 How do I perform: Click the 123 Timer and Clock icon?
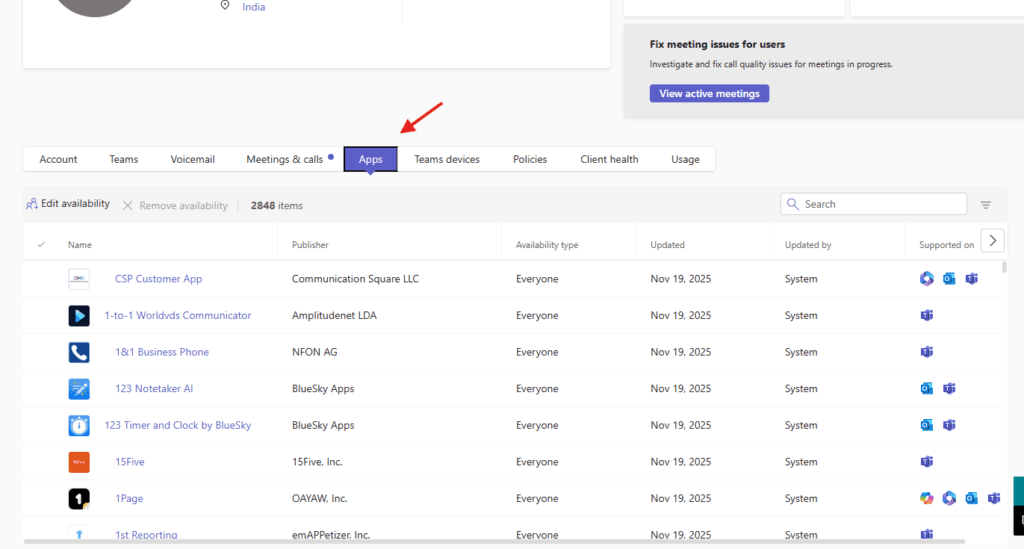tap(79, 425)
